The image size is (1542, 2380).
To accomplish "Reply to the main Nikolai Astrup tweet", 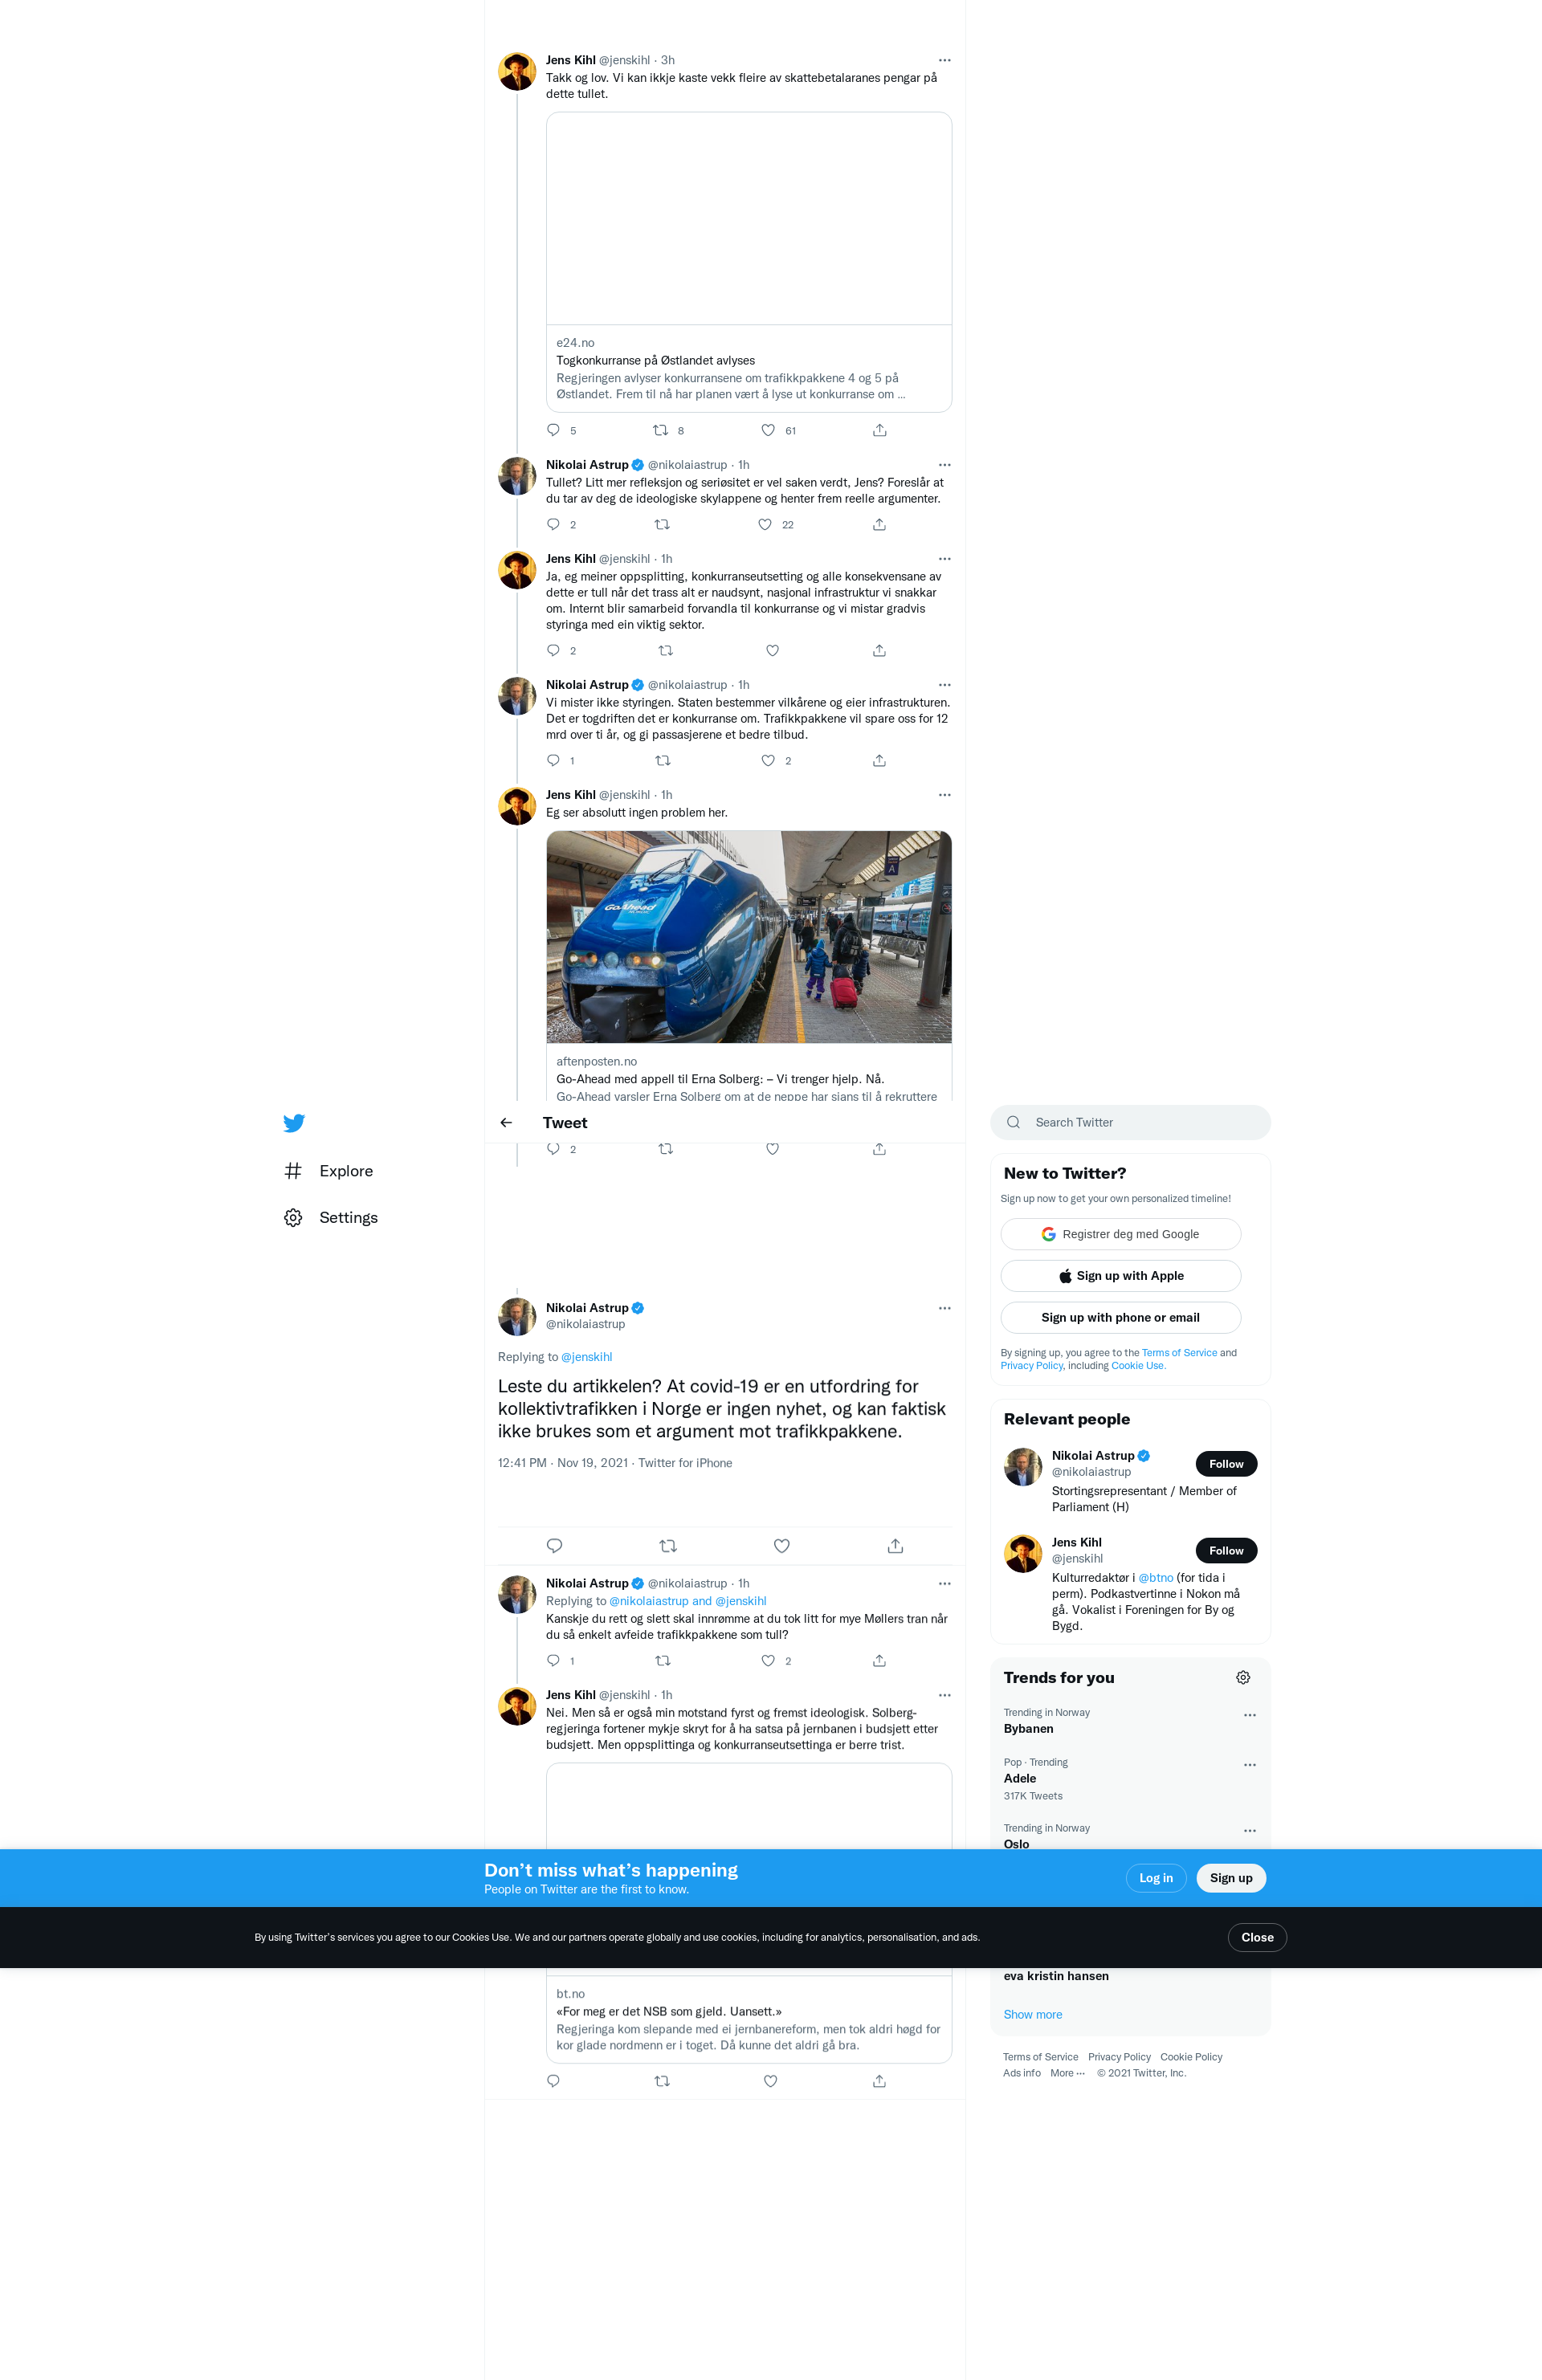I will point(554,1546).
